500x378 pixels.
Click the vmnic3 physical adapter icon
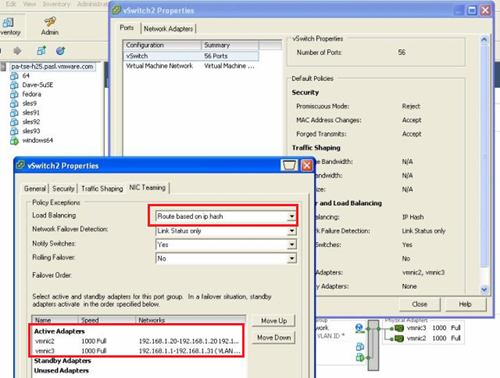point(399,328)
